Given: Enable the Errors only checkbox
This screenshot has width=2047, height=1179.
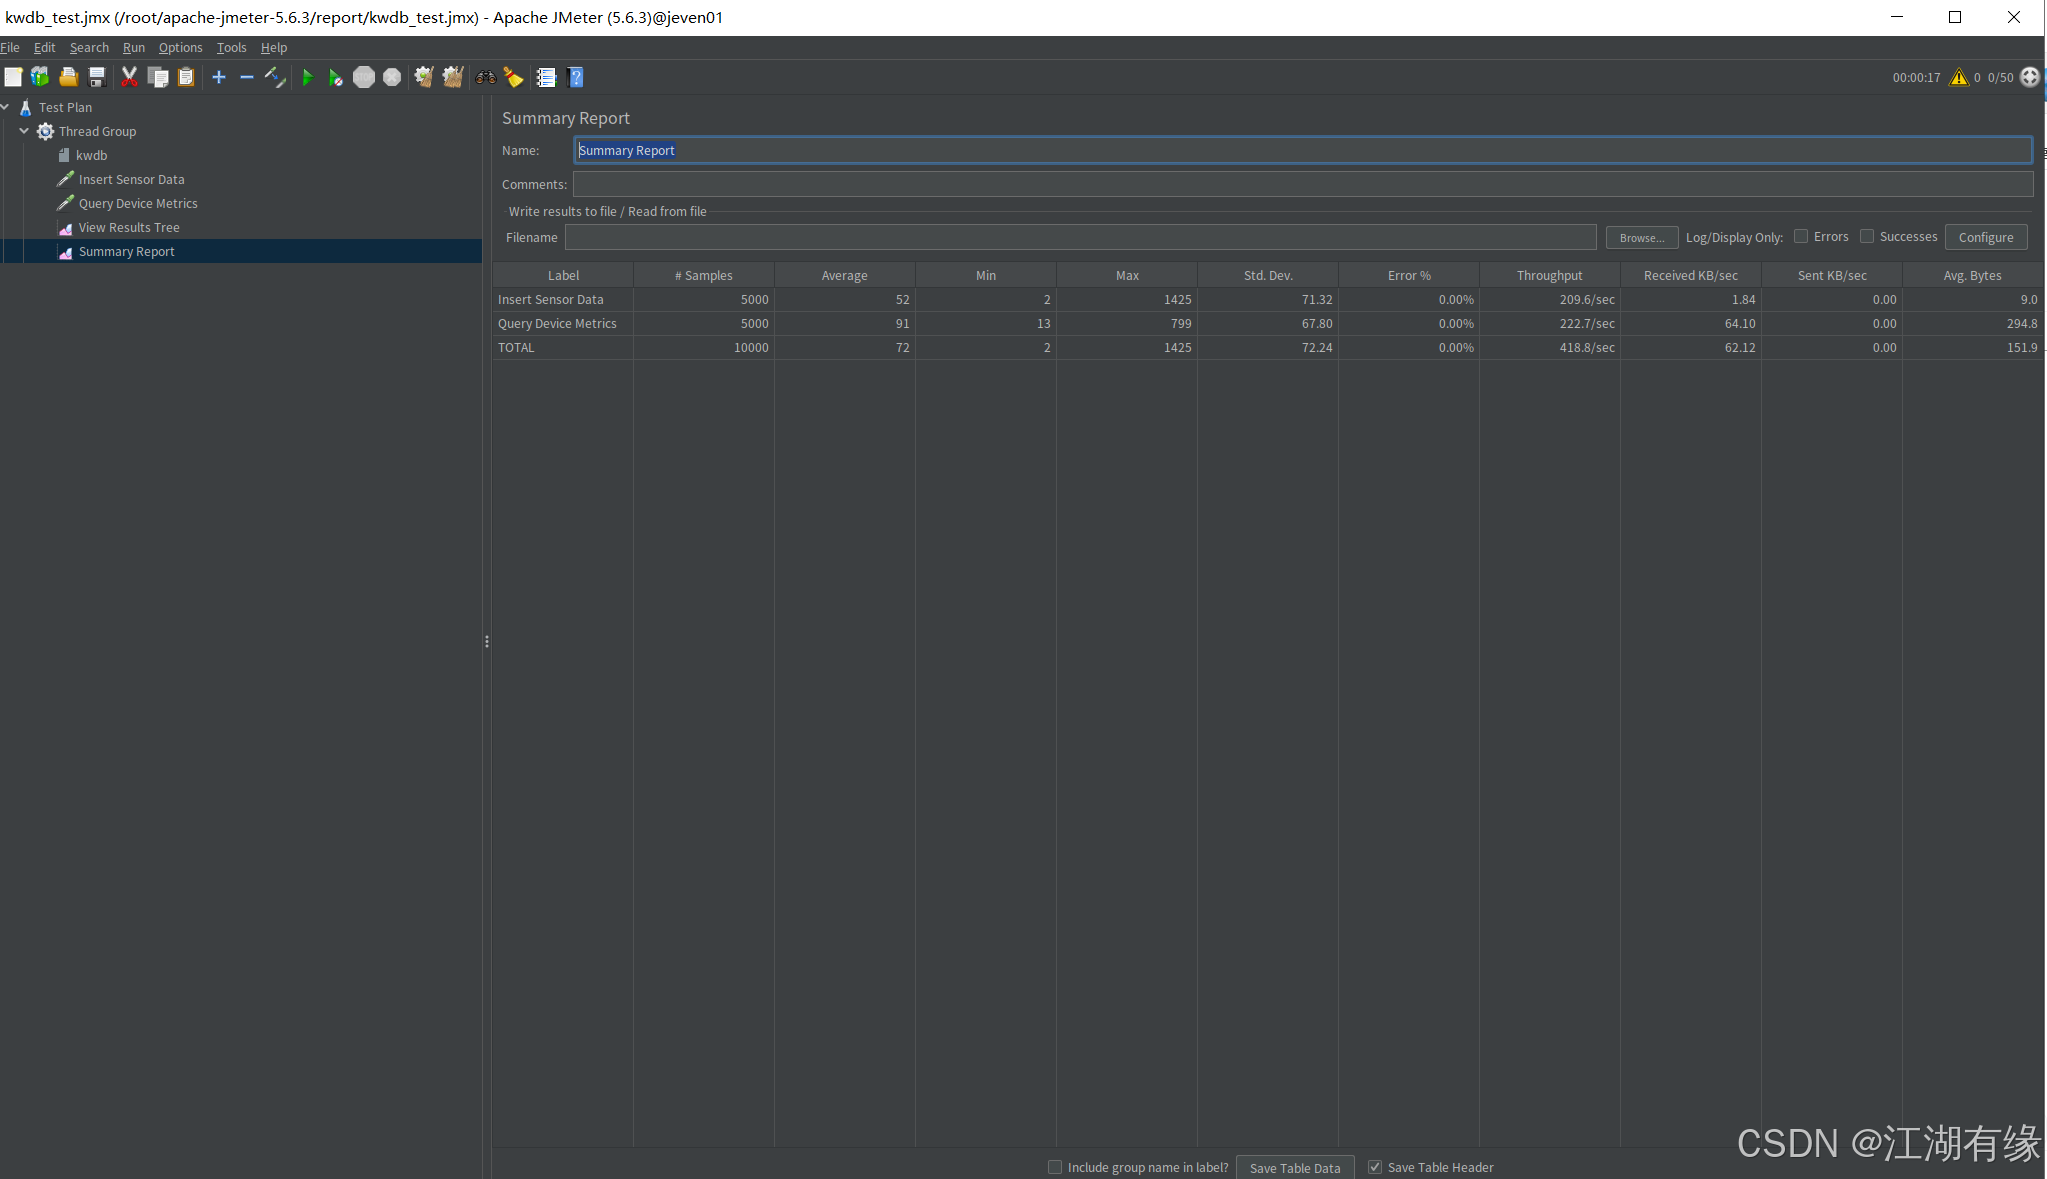Looking at the screenshot, I should [x=1801, y=237].
